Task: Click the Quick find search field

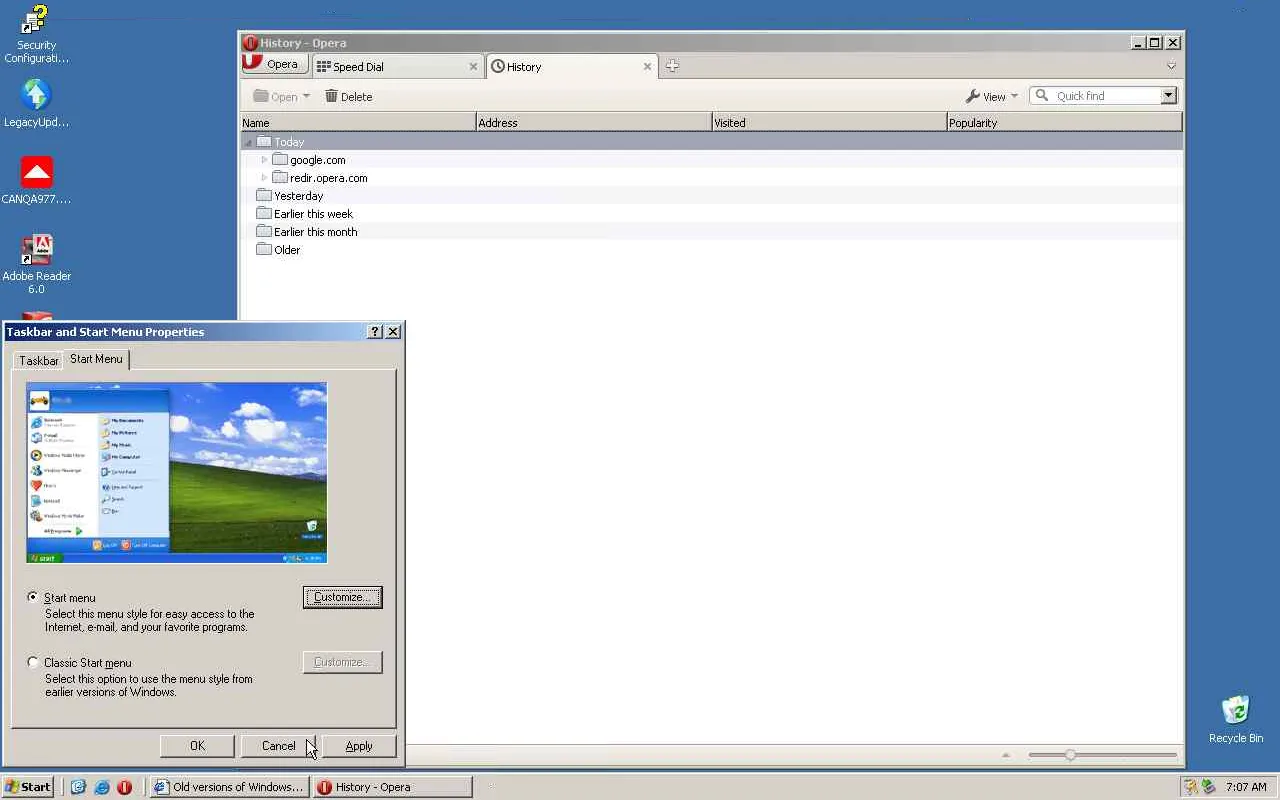Action: tap(1096, 96)
